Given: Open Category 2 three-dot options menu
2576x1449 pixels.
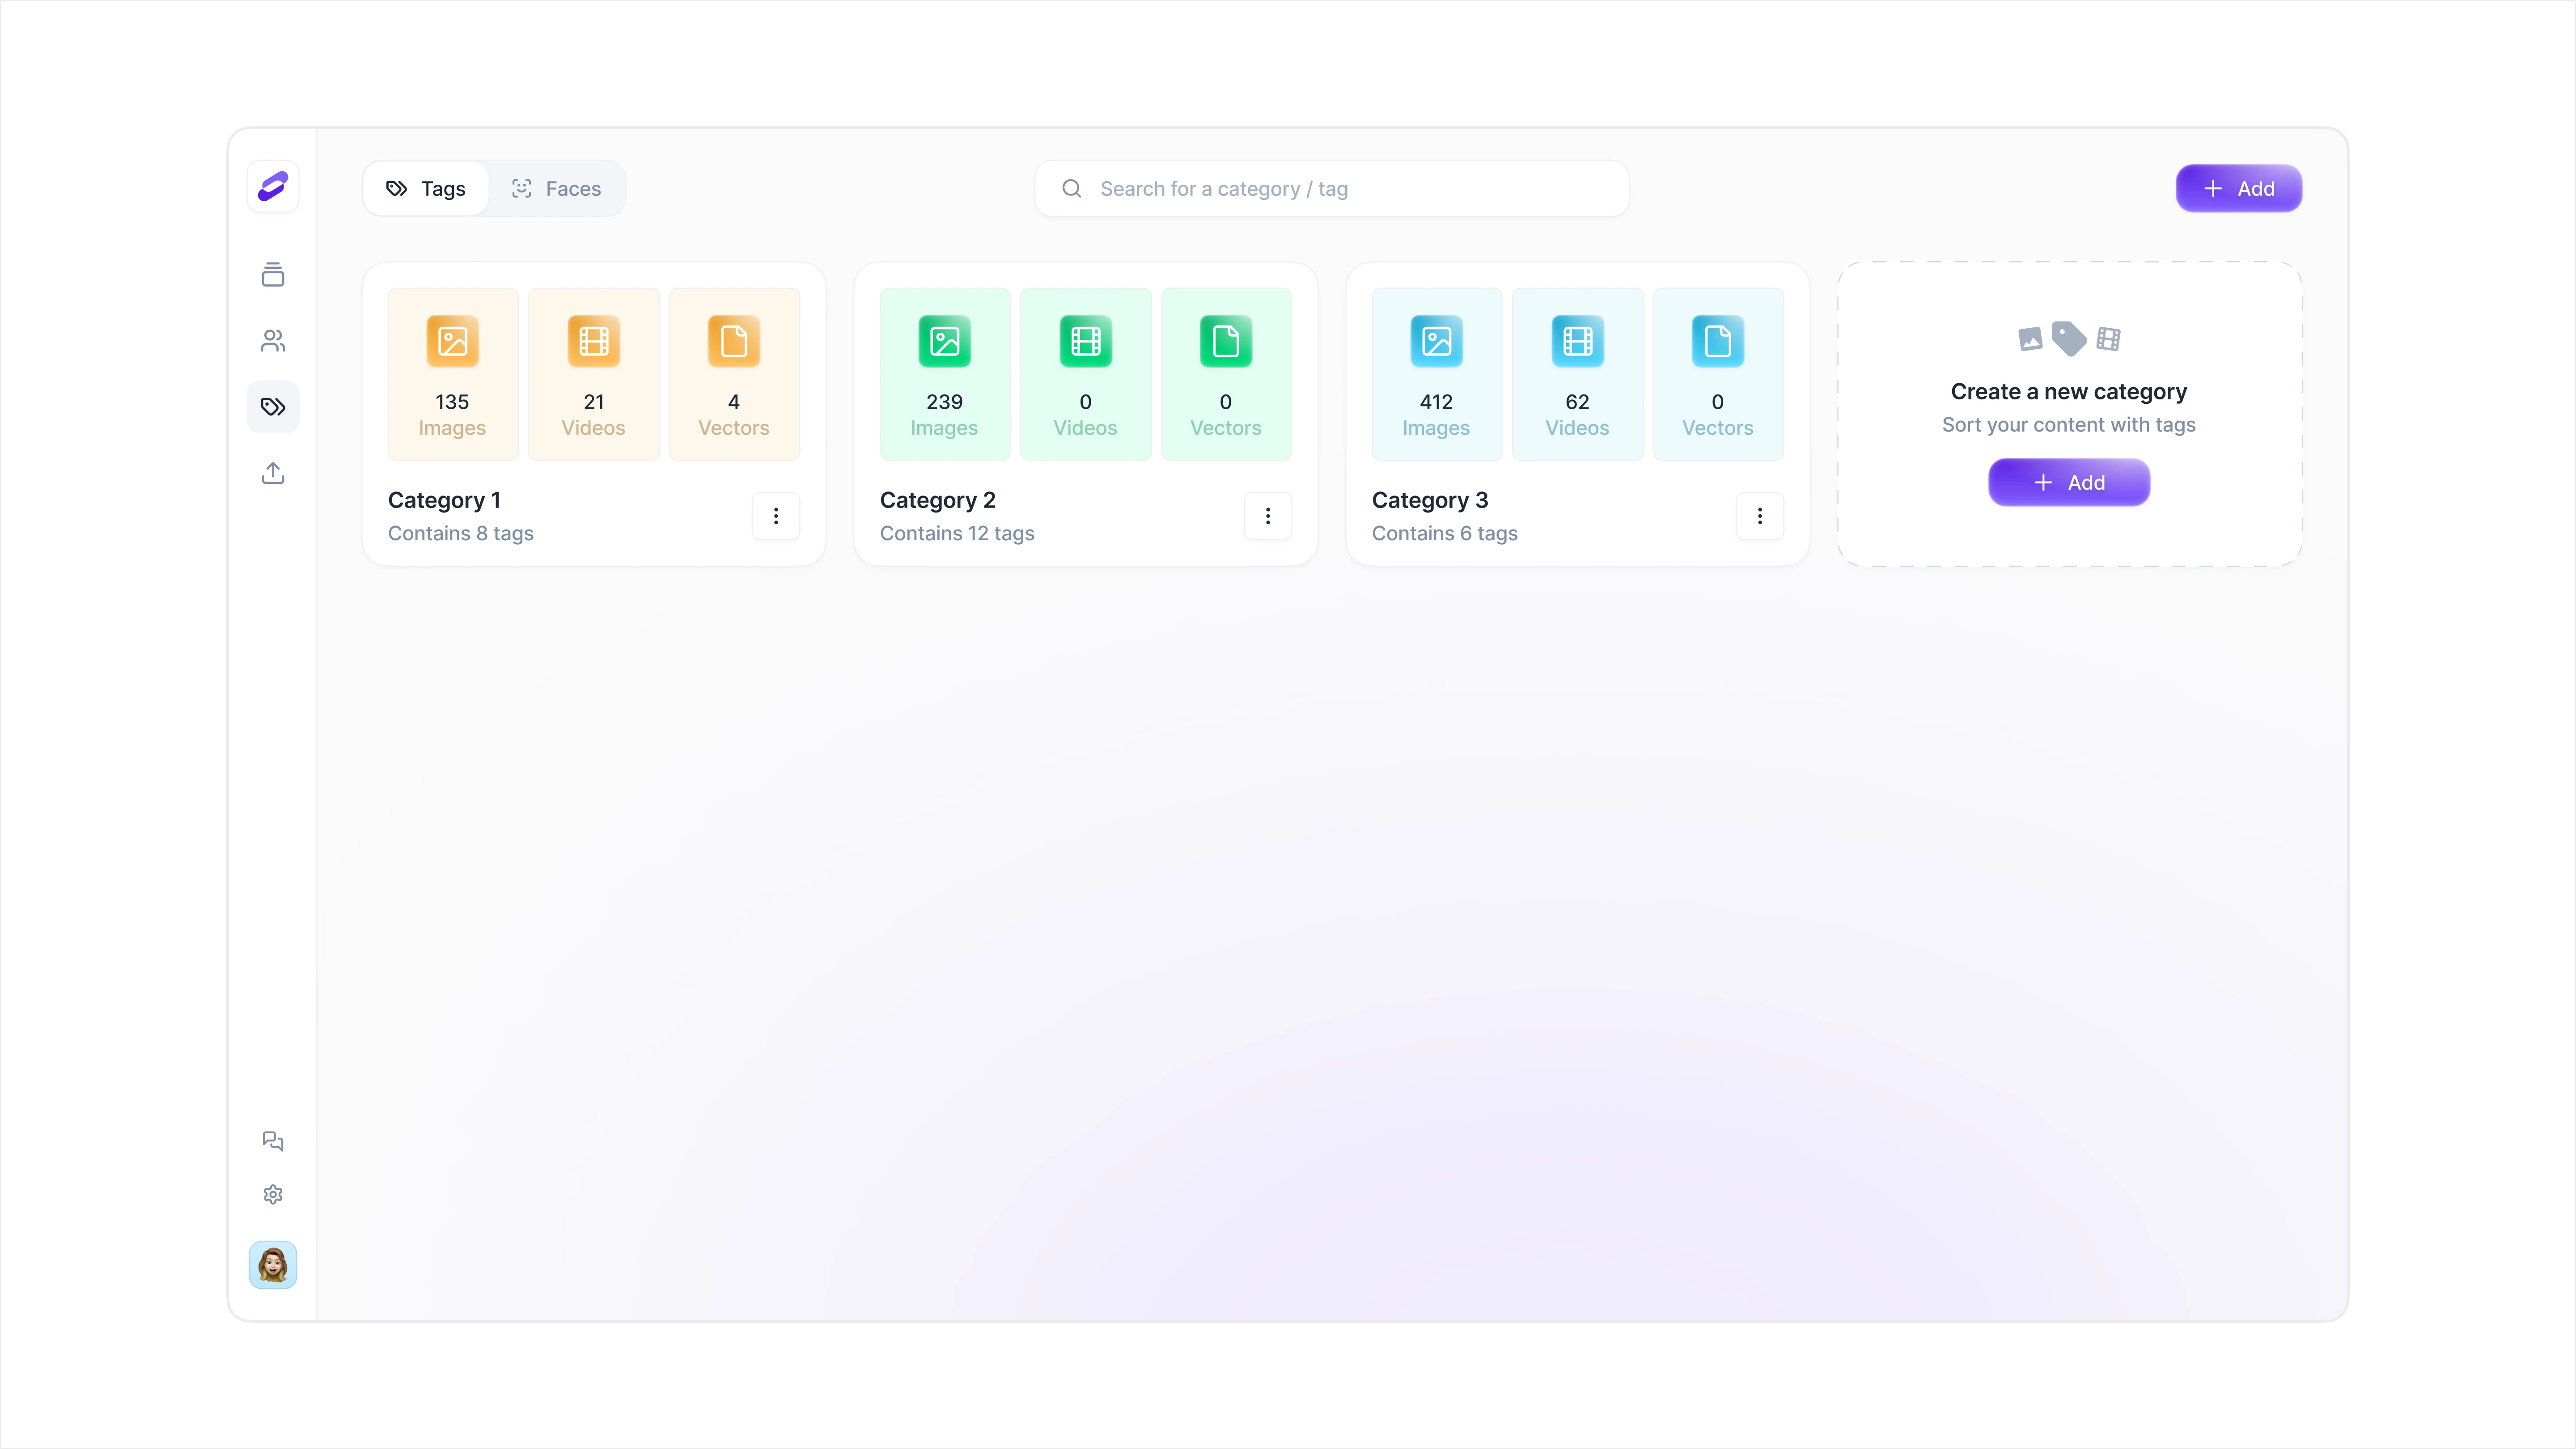Looking at the screenshot, I should click(1268, 516).
